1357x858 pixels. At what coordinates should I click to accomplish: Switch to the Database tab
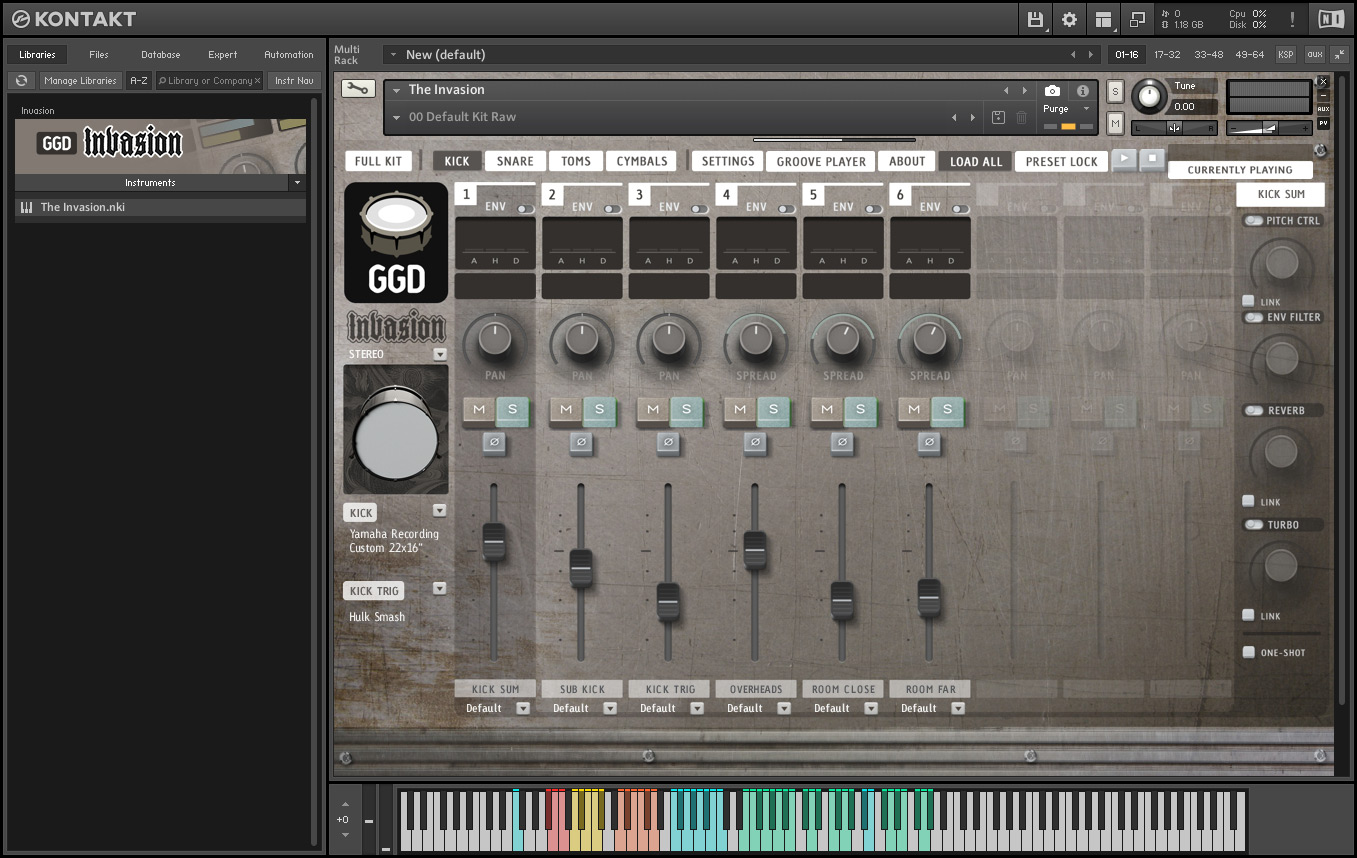(x=160, y=54)
